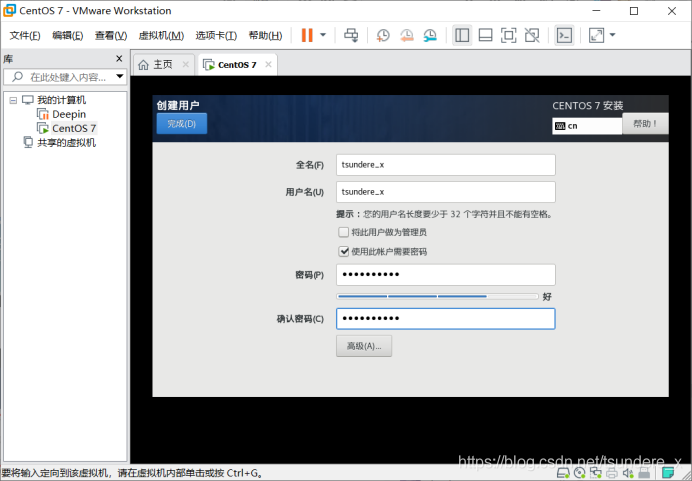The width and height of the screenshot is (692, 481).
Task: Click the 用户名(U) input field
Action: 446,192
